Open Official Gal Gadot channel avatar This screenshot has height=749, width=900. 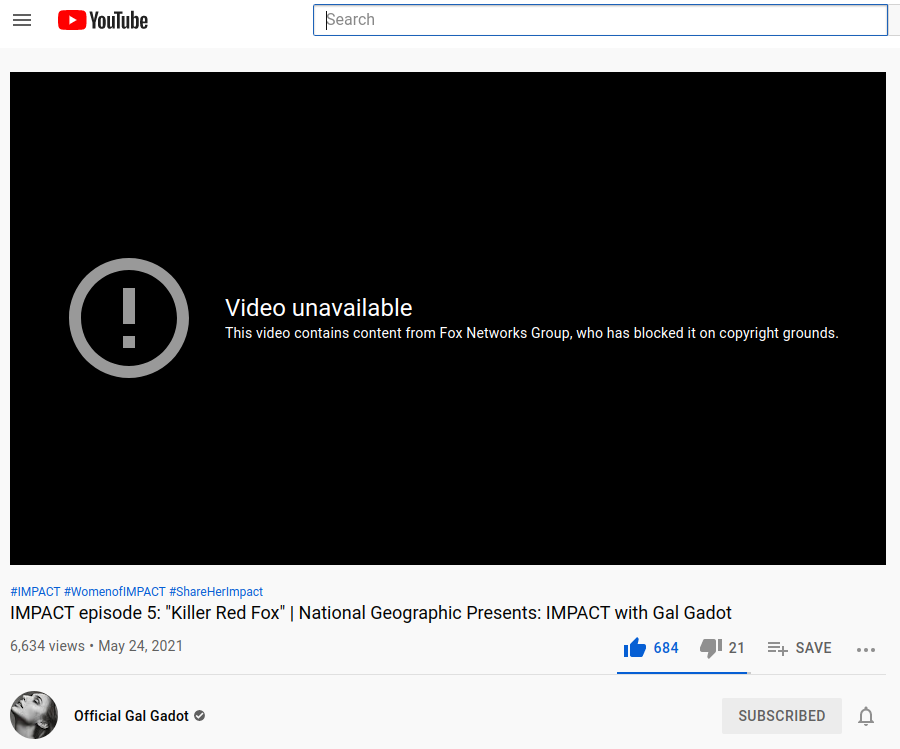point(34,715)
